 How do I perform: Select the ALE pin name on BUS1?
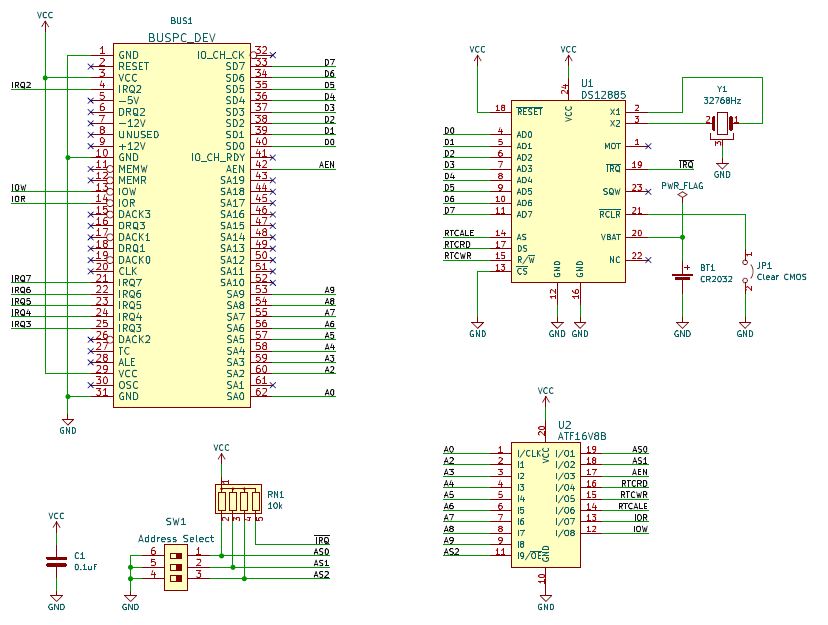pyautogui.click(x=127, y=362)
